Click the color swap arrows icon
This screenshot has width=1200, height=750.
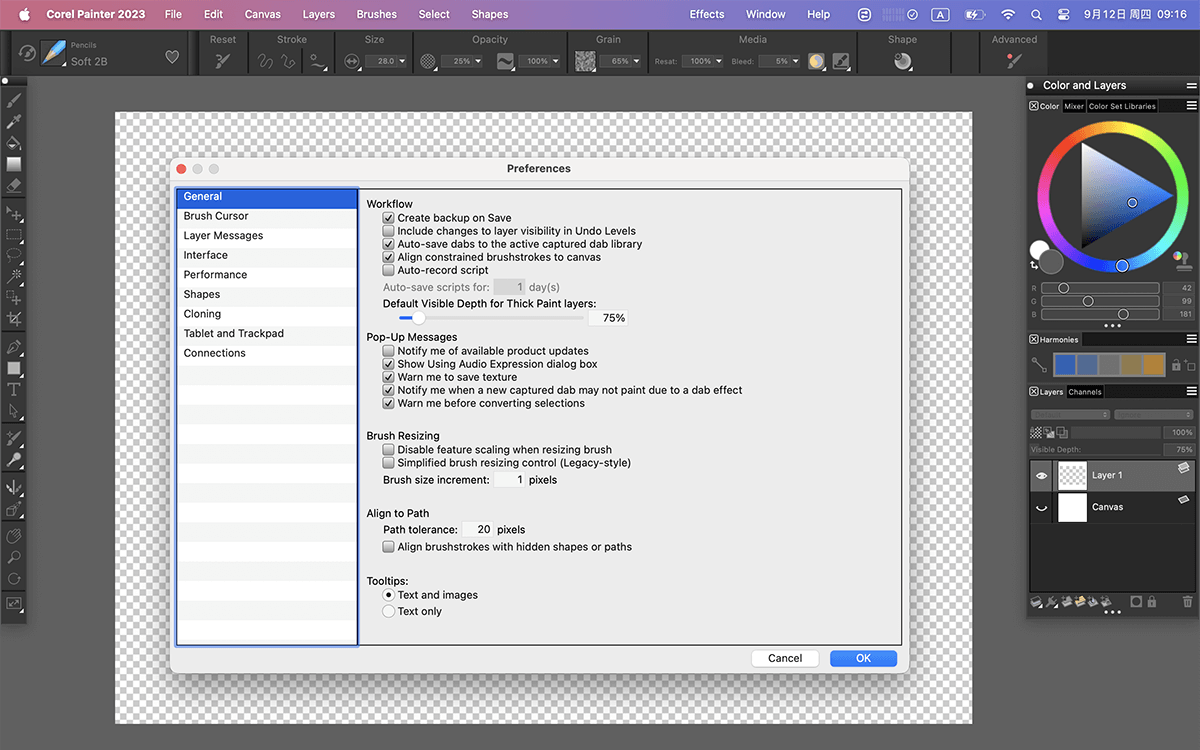pyautogui.click(x=1034, y=265)
